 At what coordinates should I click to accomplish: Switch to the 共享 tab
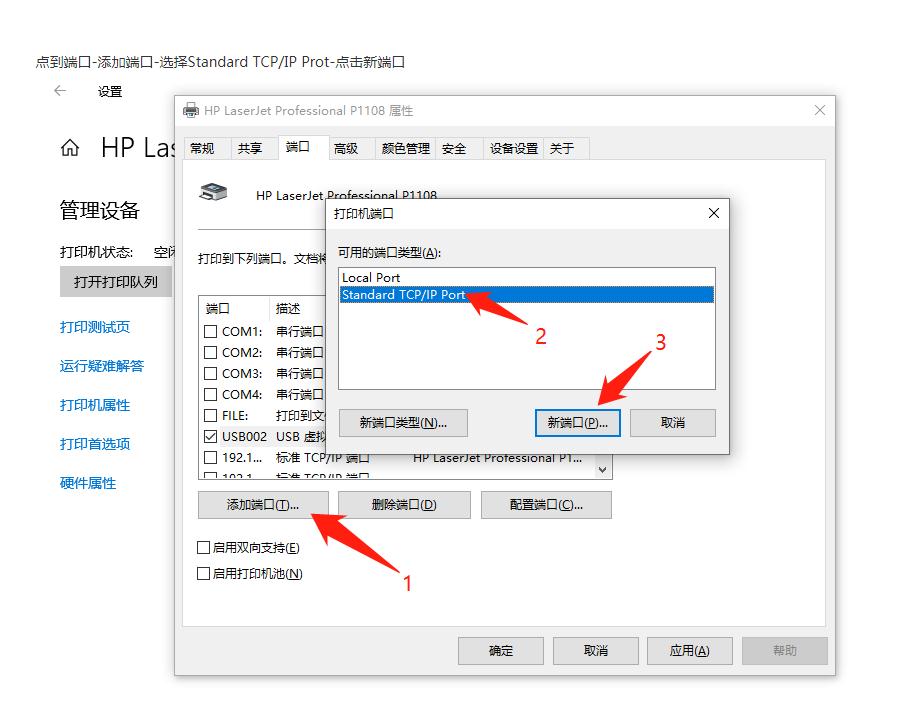[255, 148]
